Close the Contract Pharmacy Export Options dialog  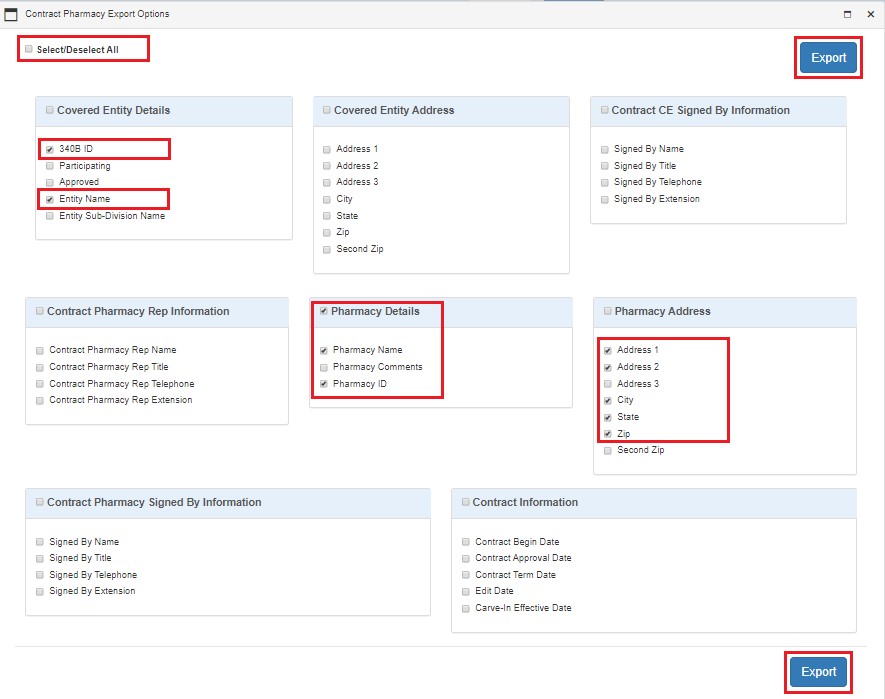pyautogui.click(x=871, y=14)
